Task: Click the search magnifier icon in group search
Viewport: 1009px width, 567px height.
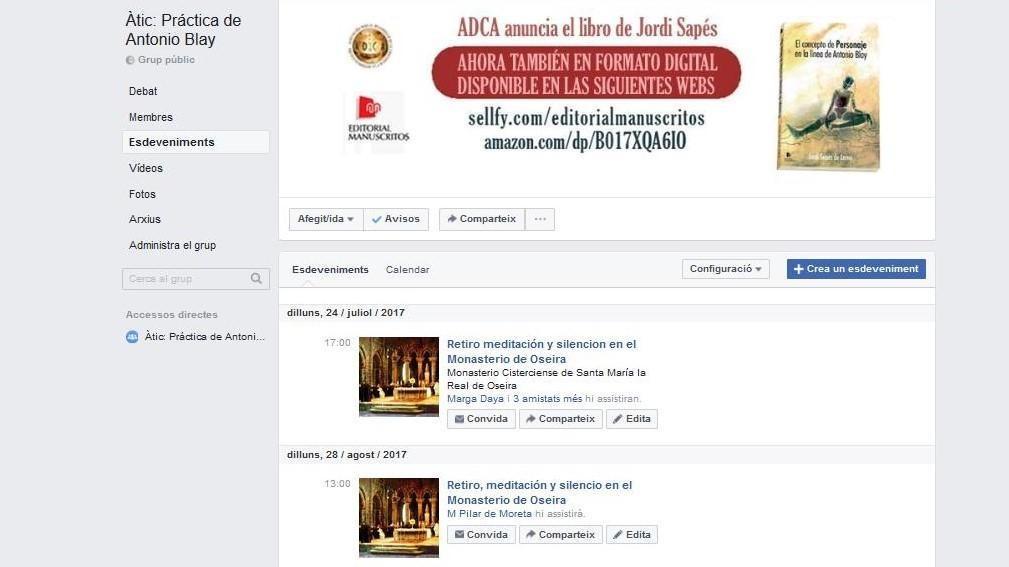Action: point(256,279)
